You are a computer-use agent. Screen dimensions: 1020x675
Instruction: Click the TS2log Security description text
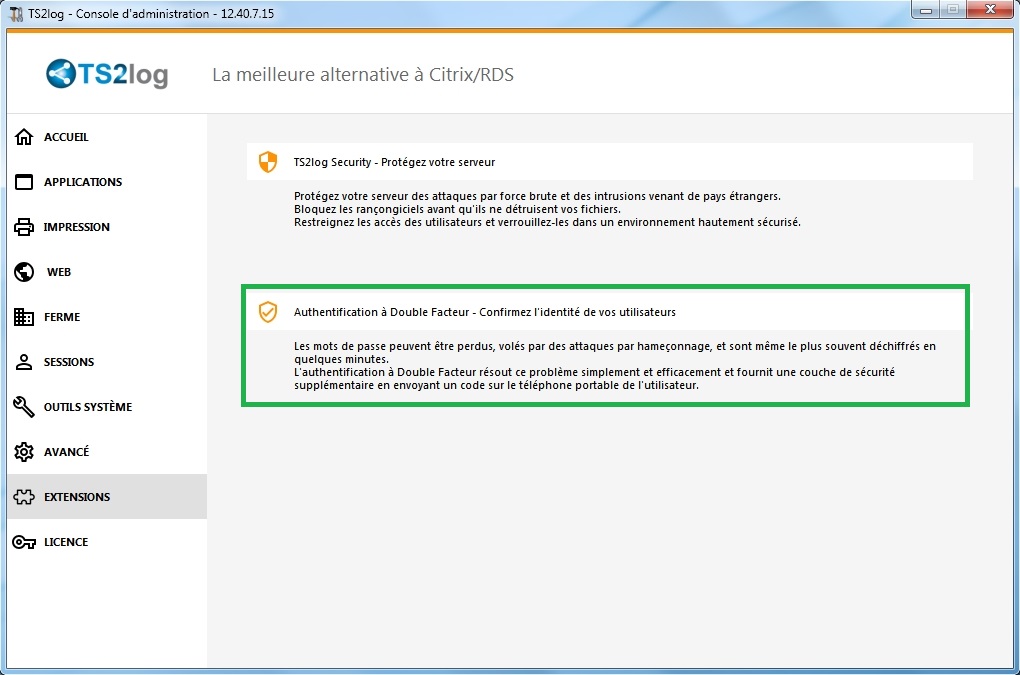click(x=547, y=209)
